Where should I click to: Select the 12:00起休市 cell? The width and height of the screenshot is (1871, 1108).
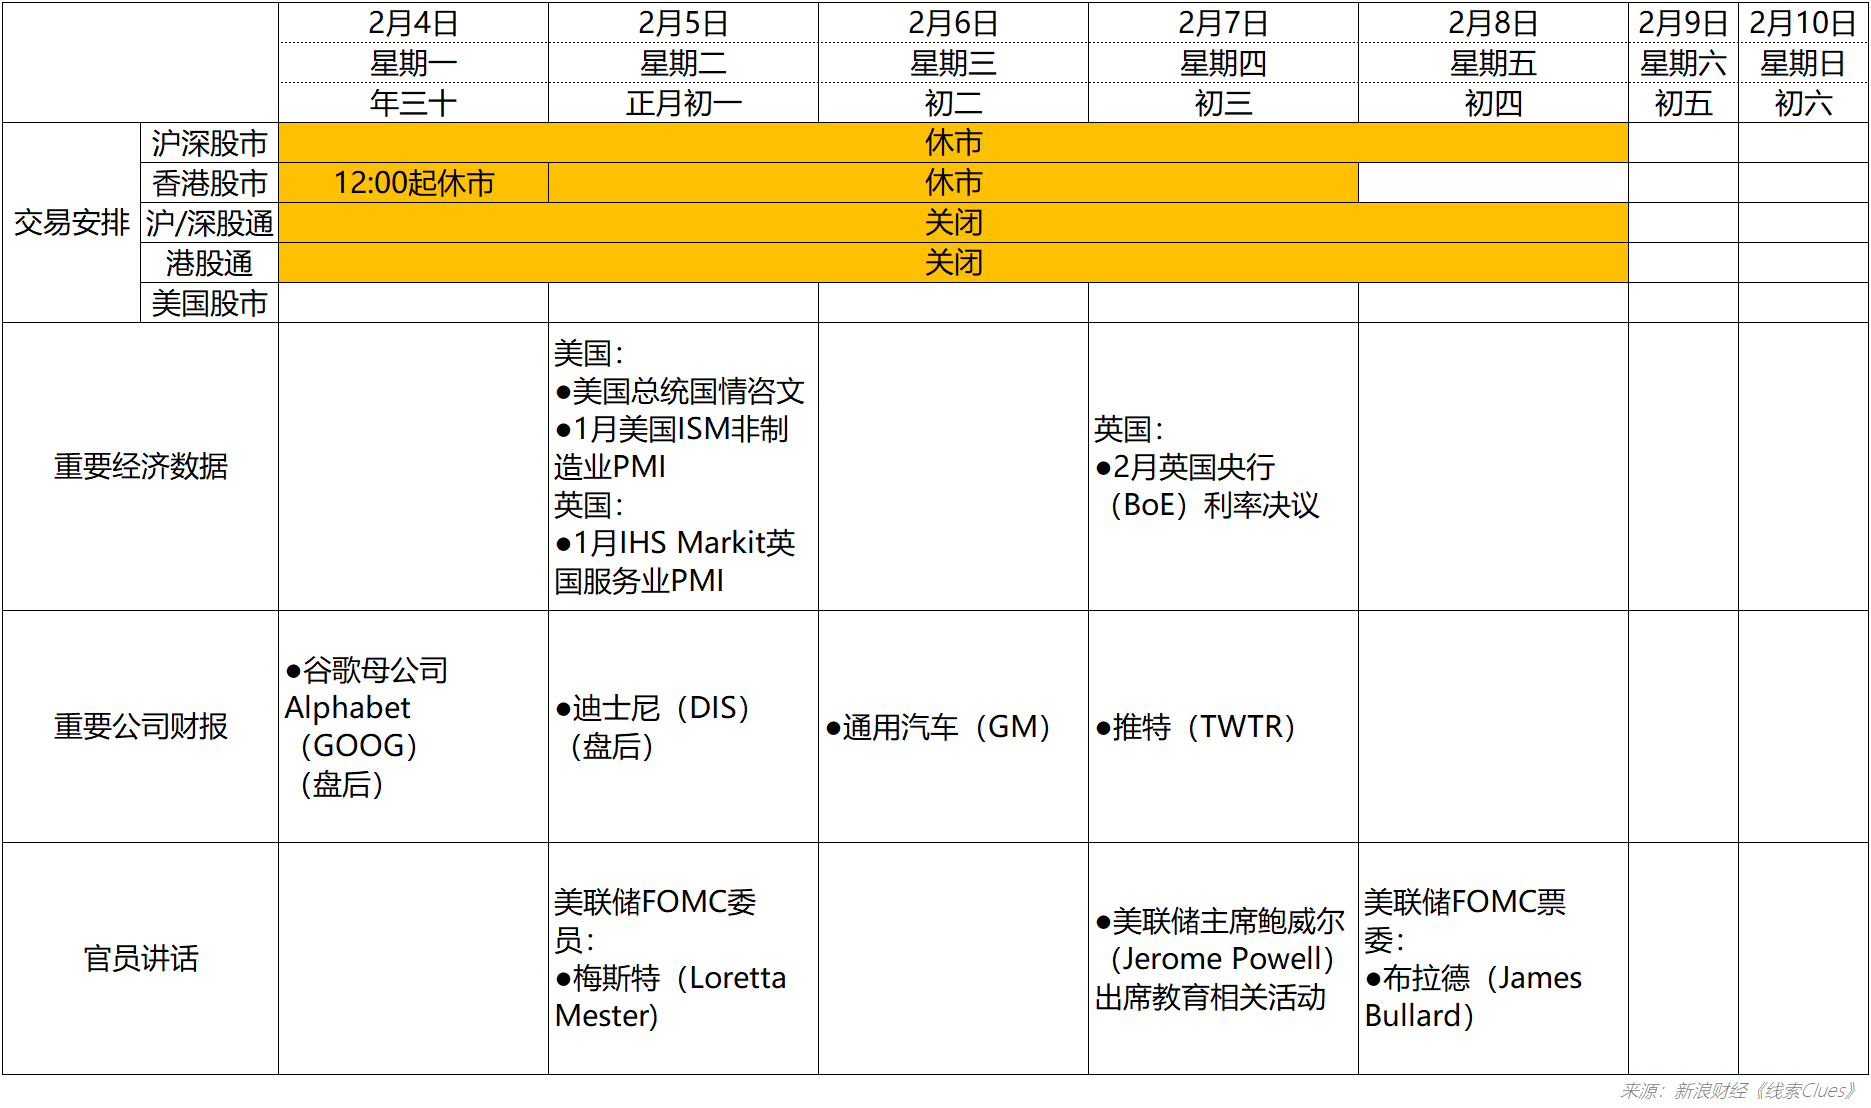click(414, 183)
